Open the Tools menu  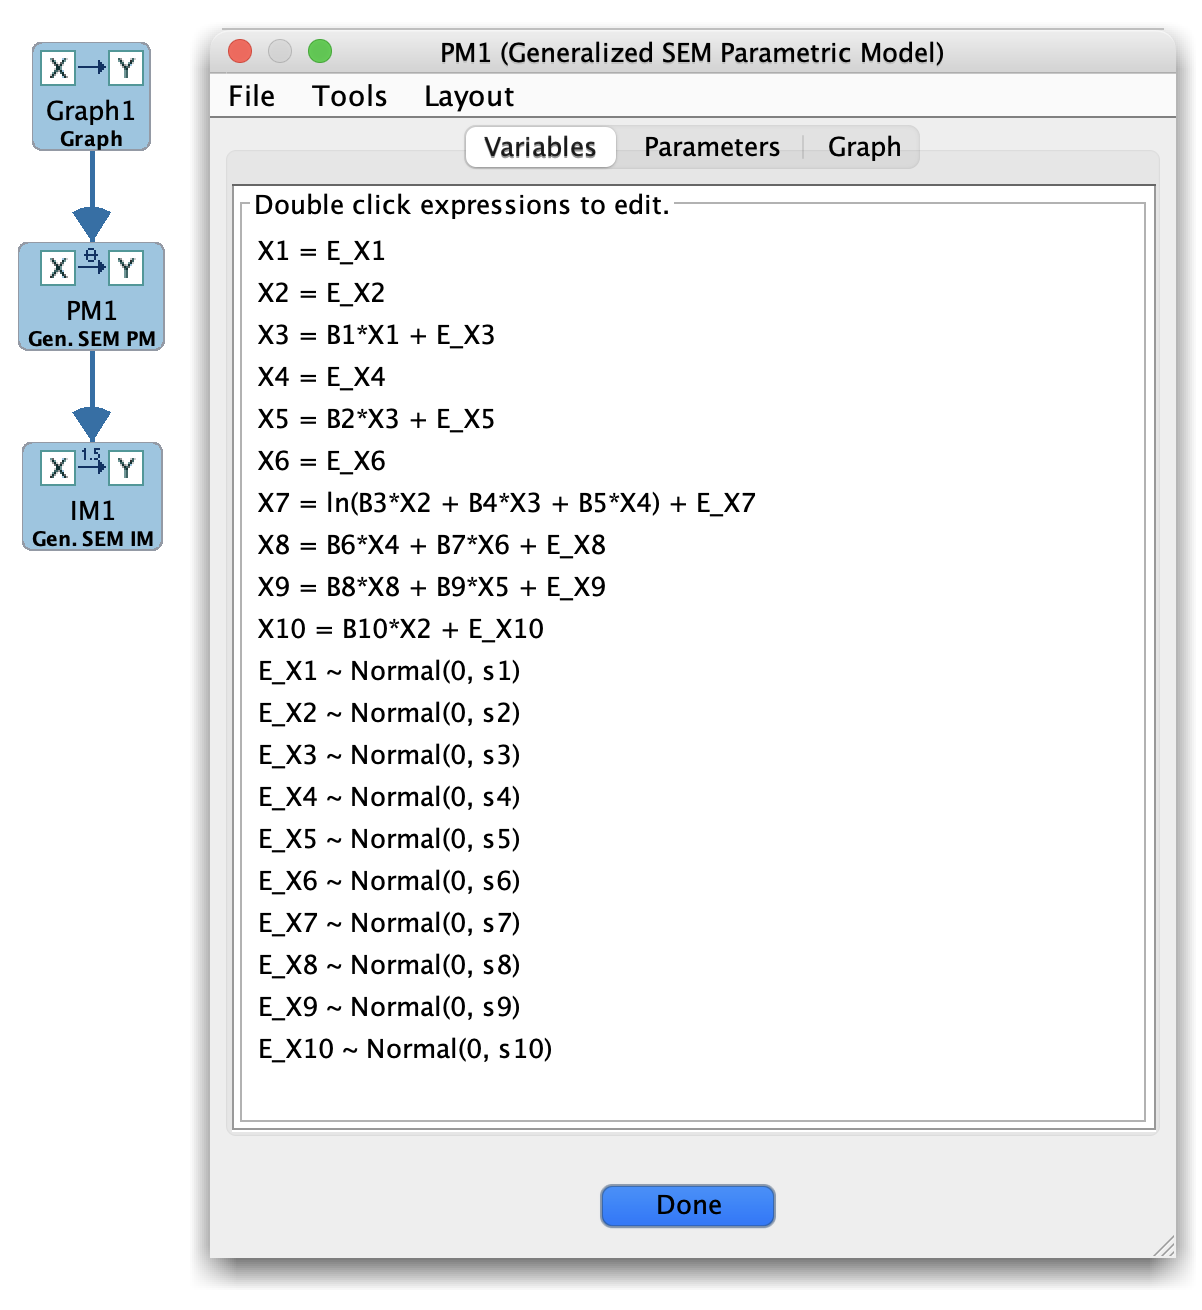(x=349, y=96)
